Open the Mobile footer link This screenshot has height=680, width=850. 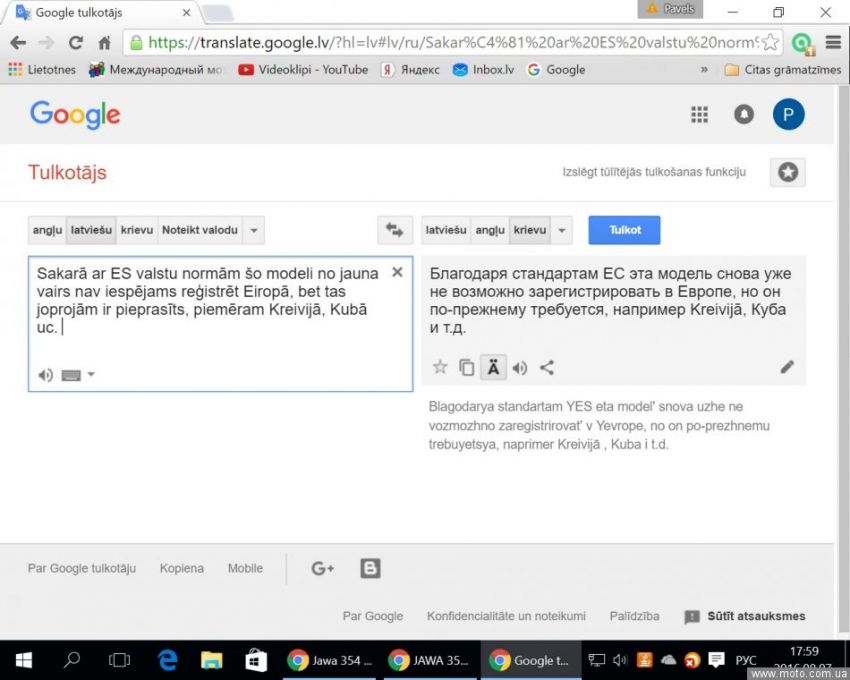click(x=245, y=568)
